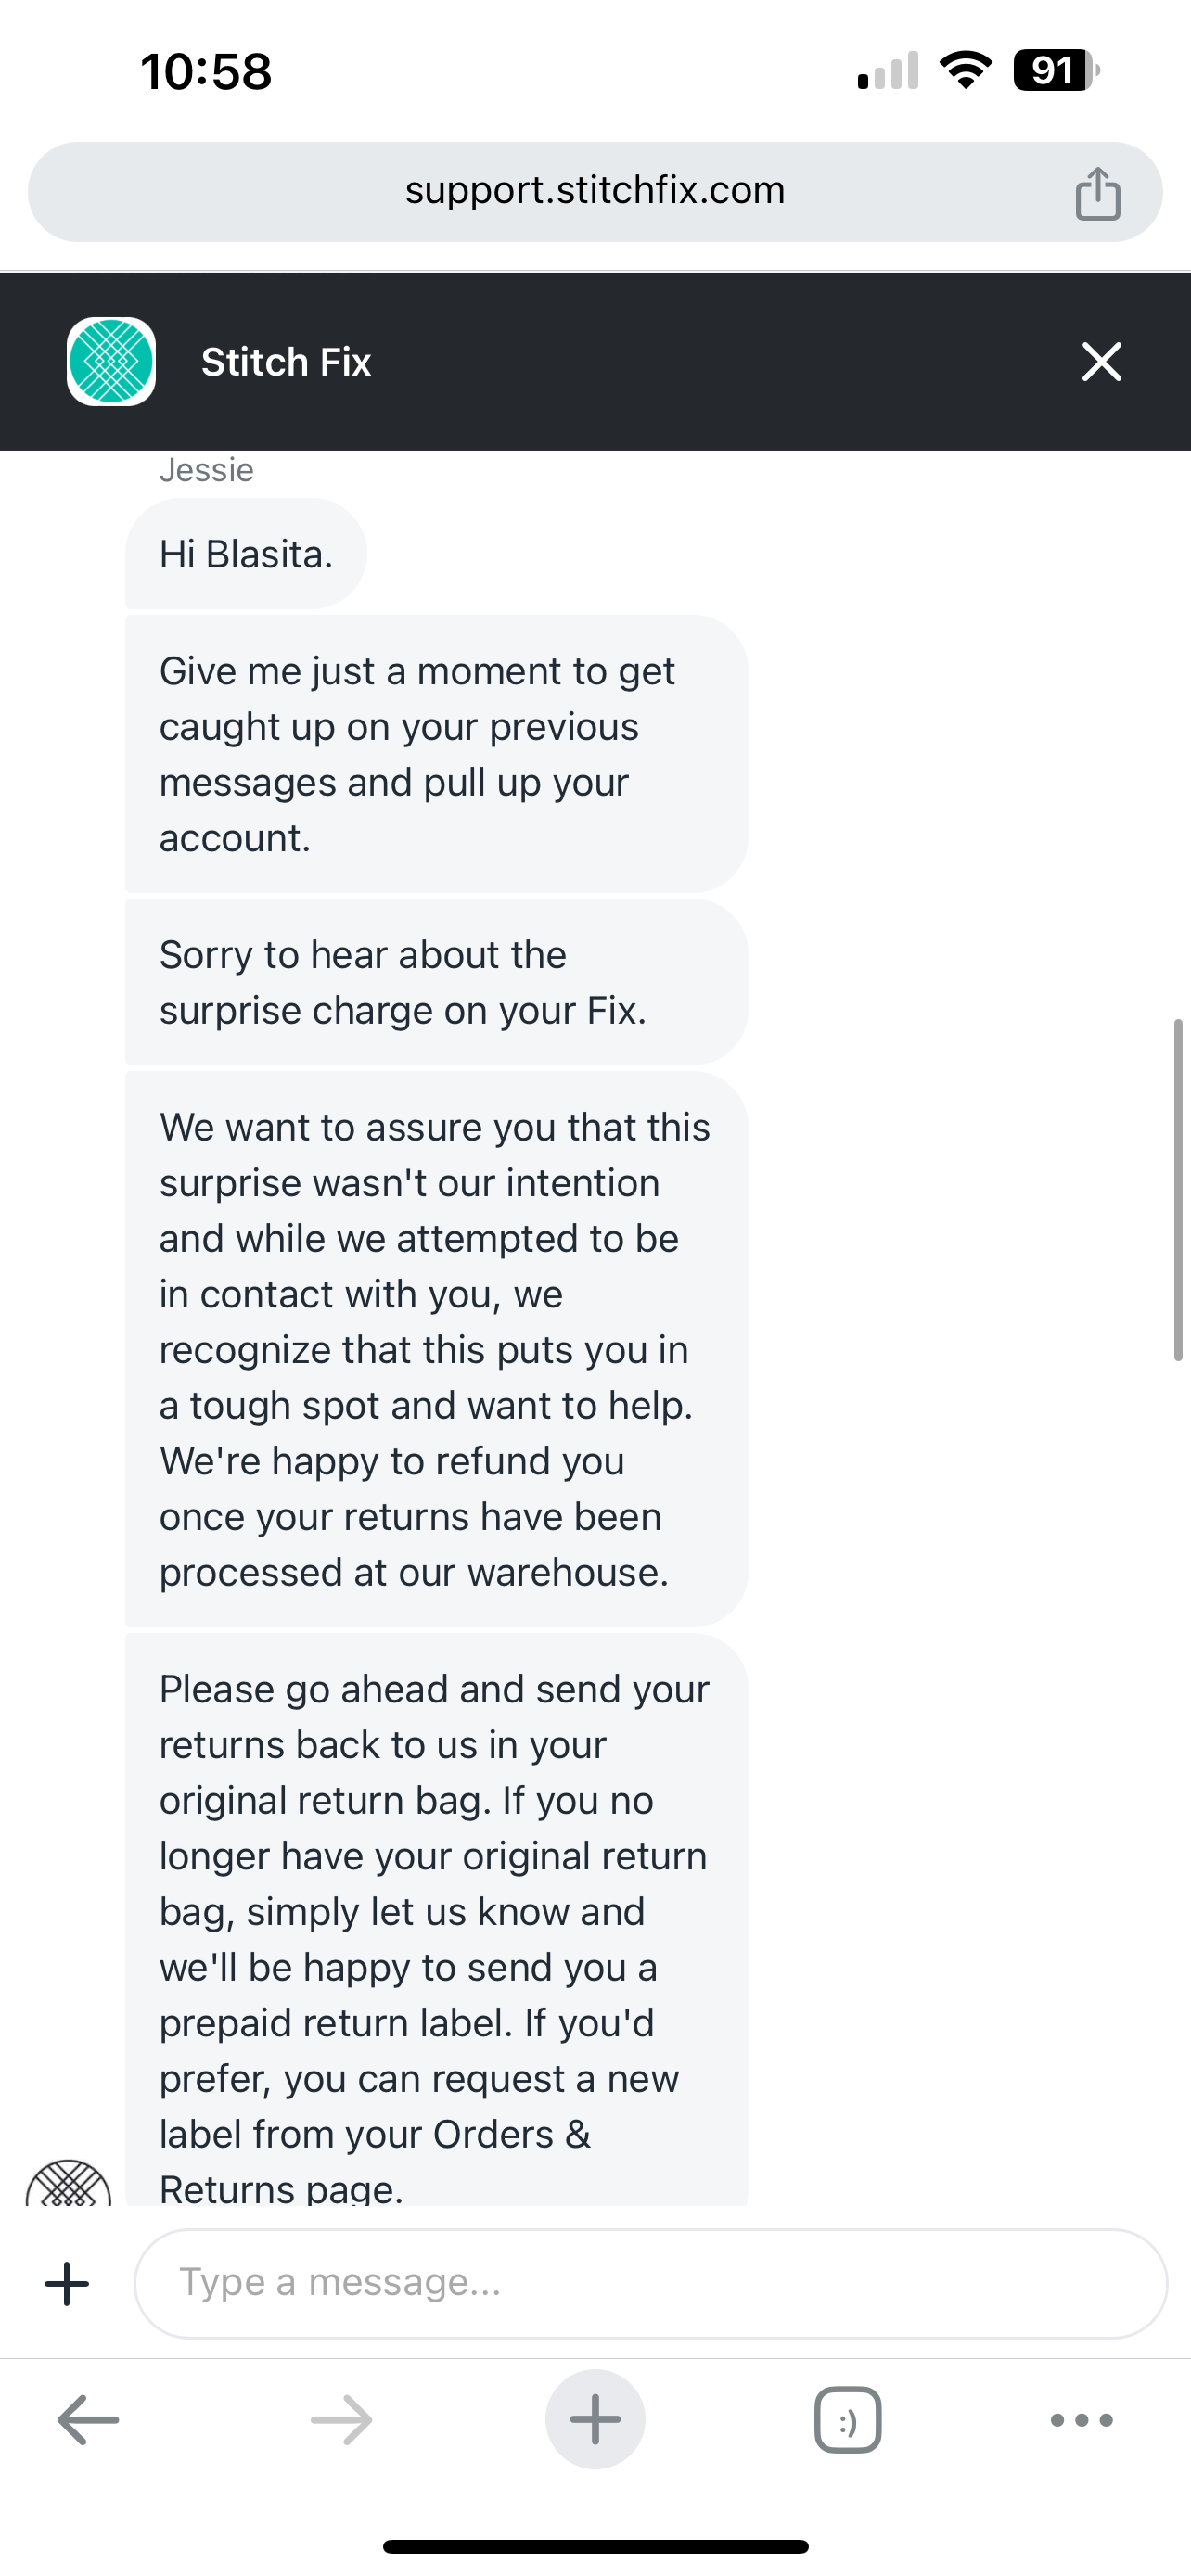Tap the Stitch Fix title in header
The height and width of the screenshot is (2576, 1191).
tap(286, 362)
